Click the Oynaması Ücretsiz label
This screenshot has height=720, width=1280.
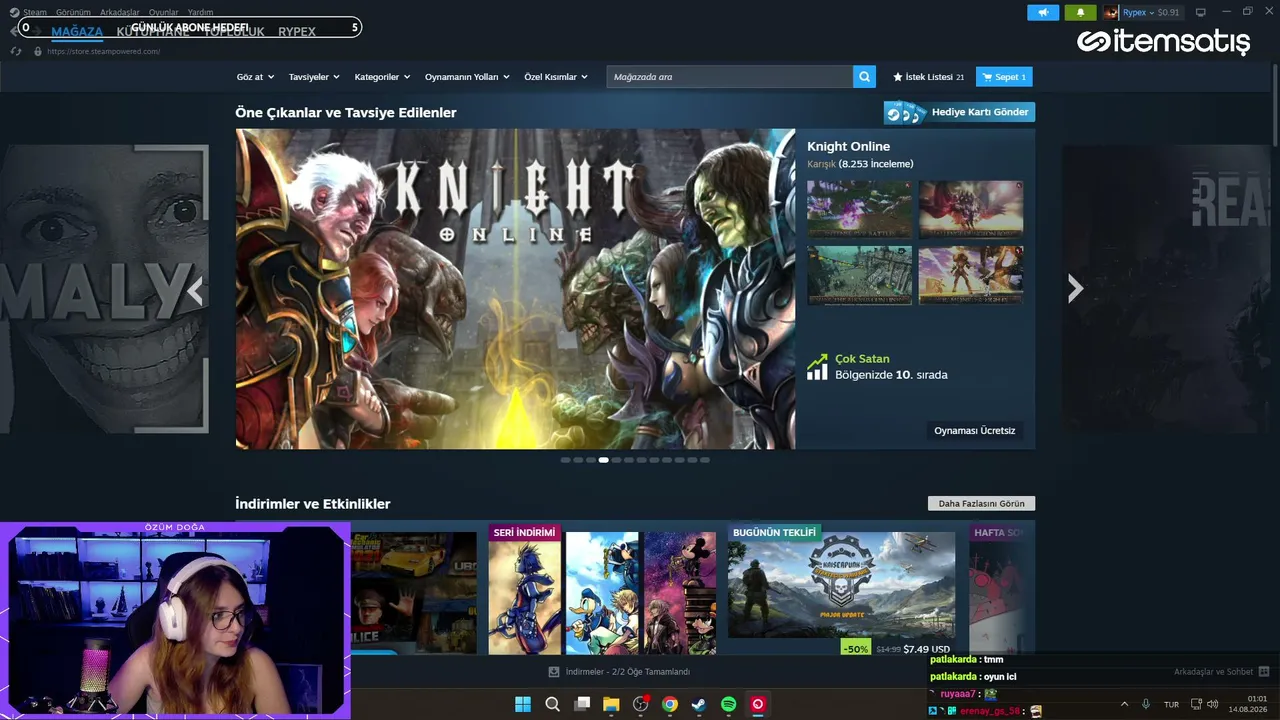click(975, 430)
